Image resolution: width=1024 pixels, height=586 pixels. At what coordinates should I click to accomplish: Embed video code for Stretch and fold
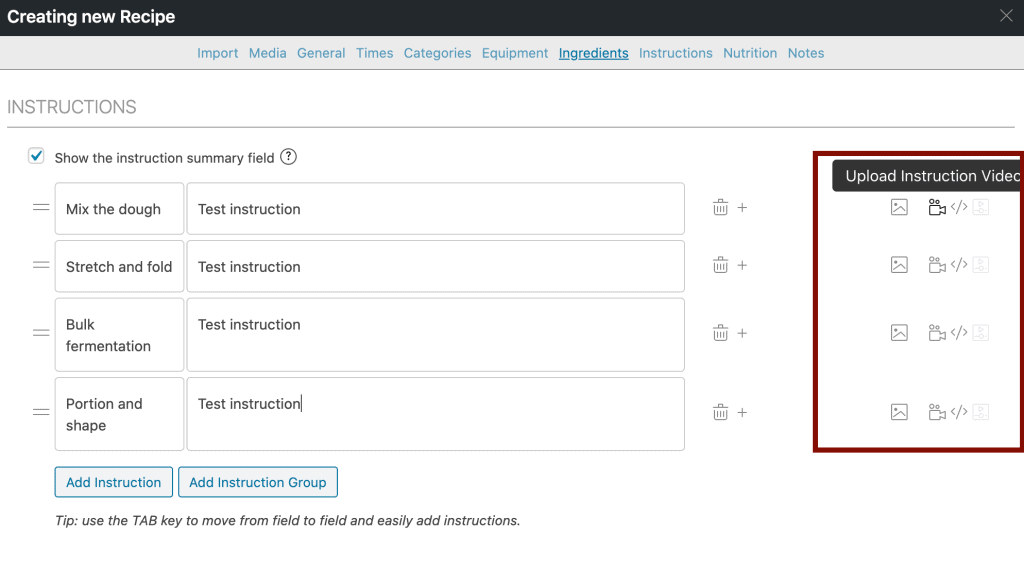pyautogui.click(x=959, y=265)
